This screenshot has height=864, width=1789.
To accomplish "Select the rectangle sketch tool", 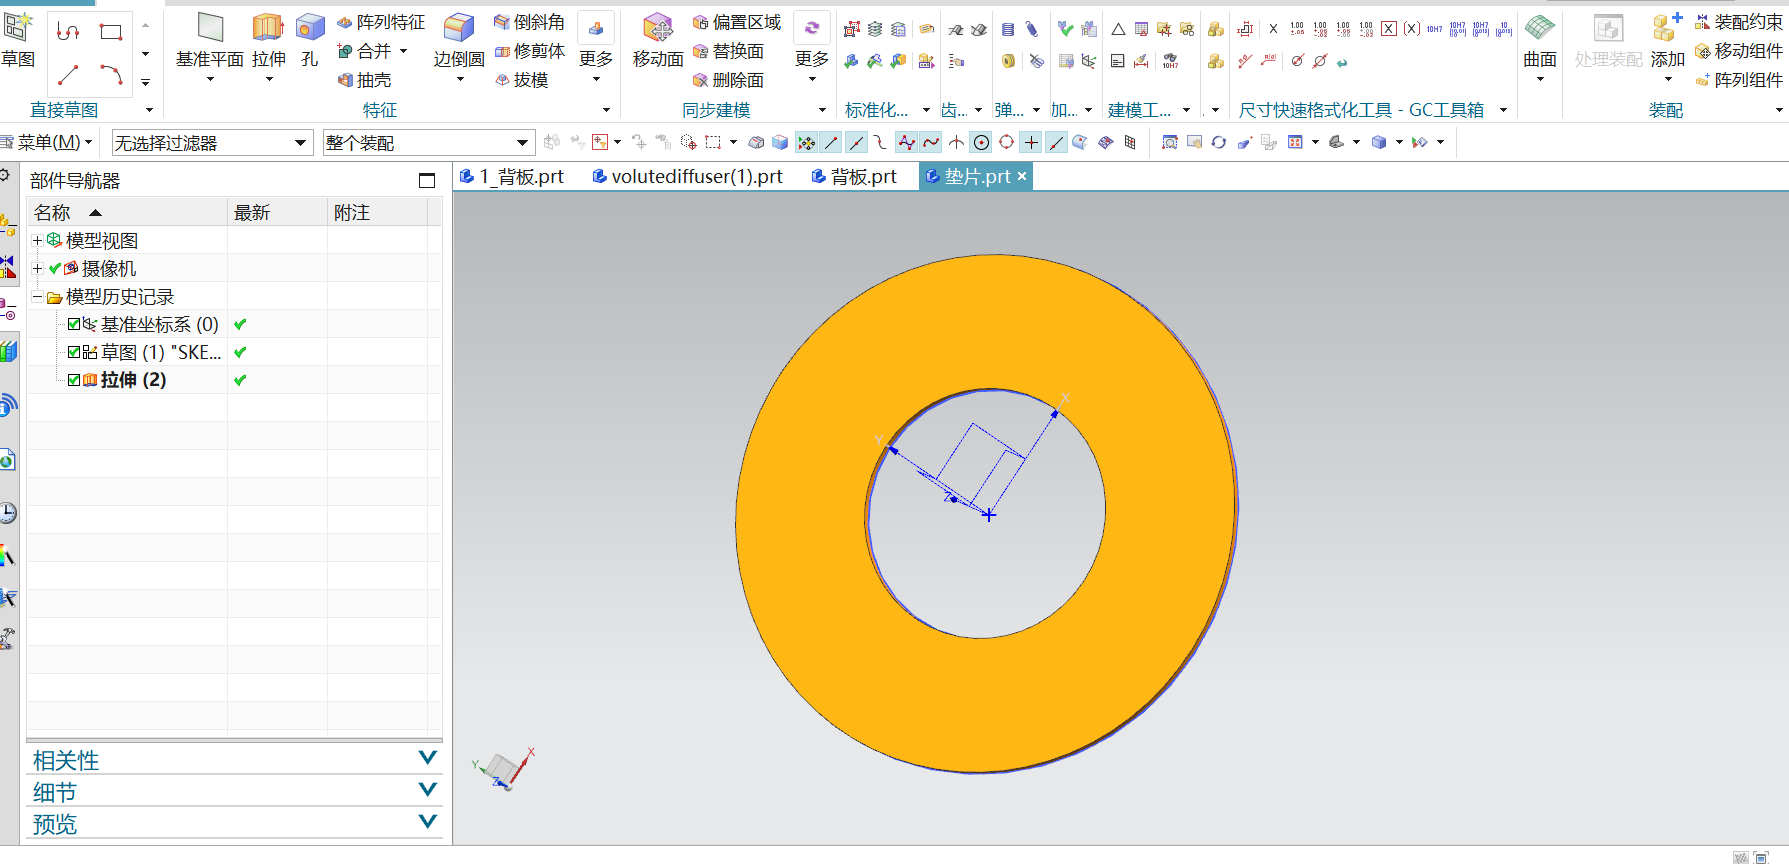I will coord(111,32).
